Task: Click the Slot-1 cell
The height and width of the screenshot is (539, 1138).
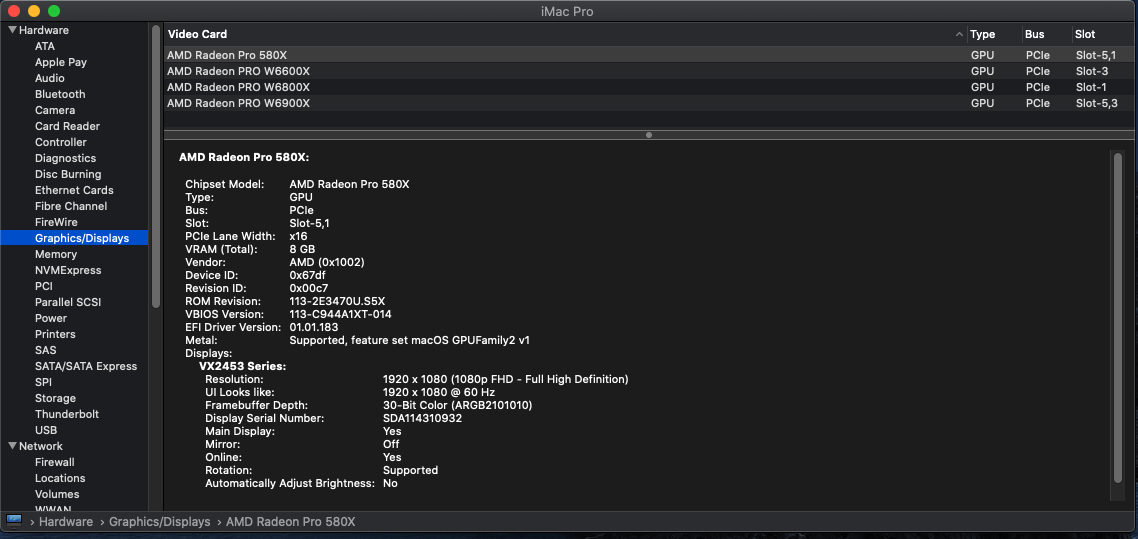Action: pyautogui.click(x=1091, y=86)
